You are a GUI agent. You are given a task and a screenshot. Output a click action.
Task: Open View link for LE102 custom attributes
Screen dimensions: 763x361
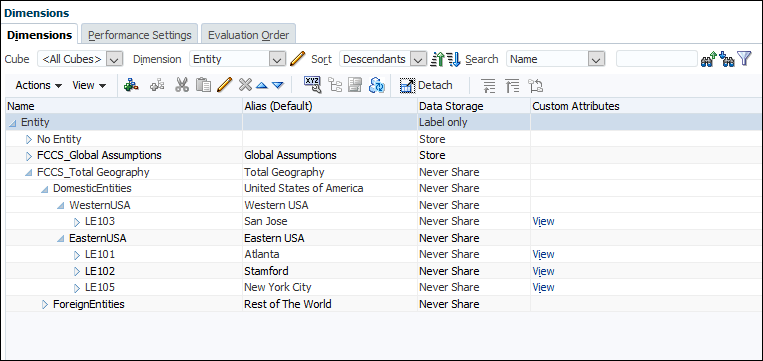[x=544, y=271]
